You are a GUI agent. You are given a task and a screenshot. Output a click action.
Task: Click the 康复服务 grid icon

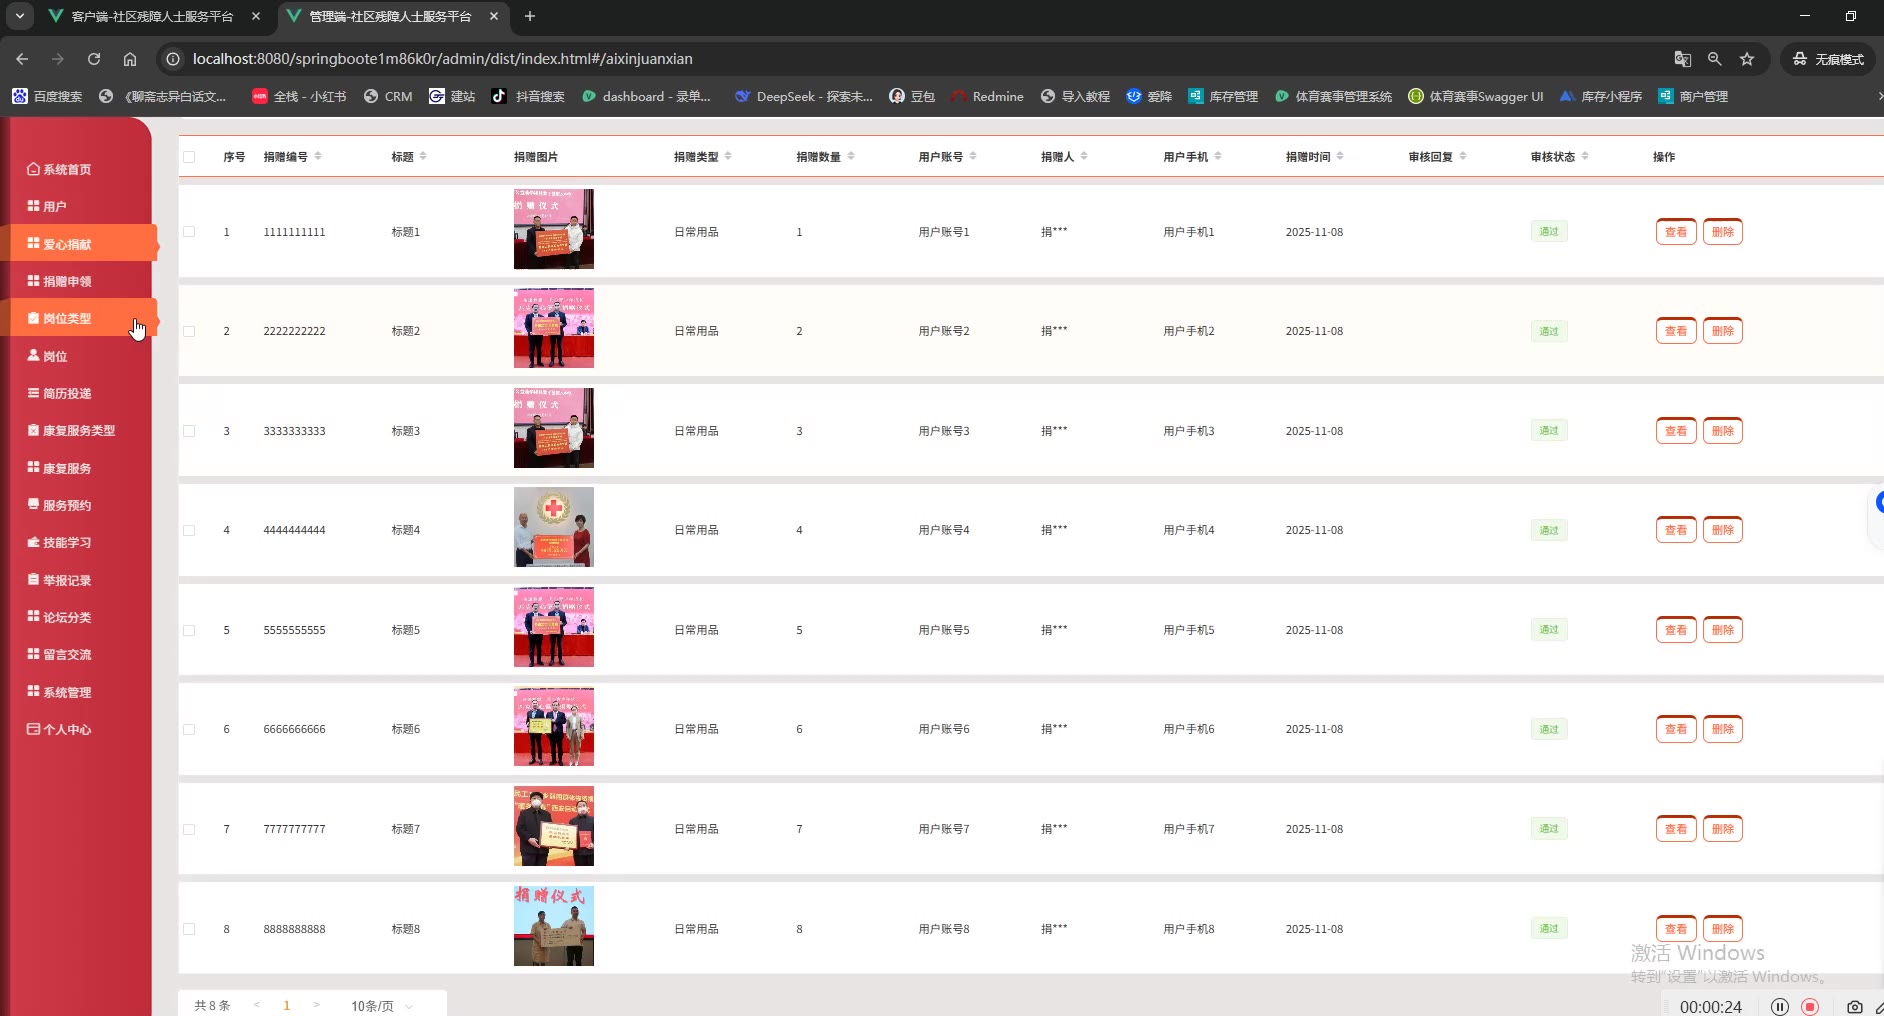click(33, 467)
